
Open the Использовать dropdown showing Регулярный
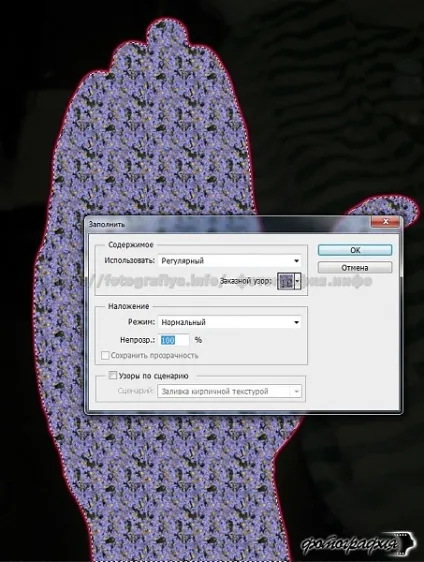tap(229, 261)
